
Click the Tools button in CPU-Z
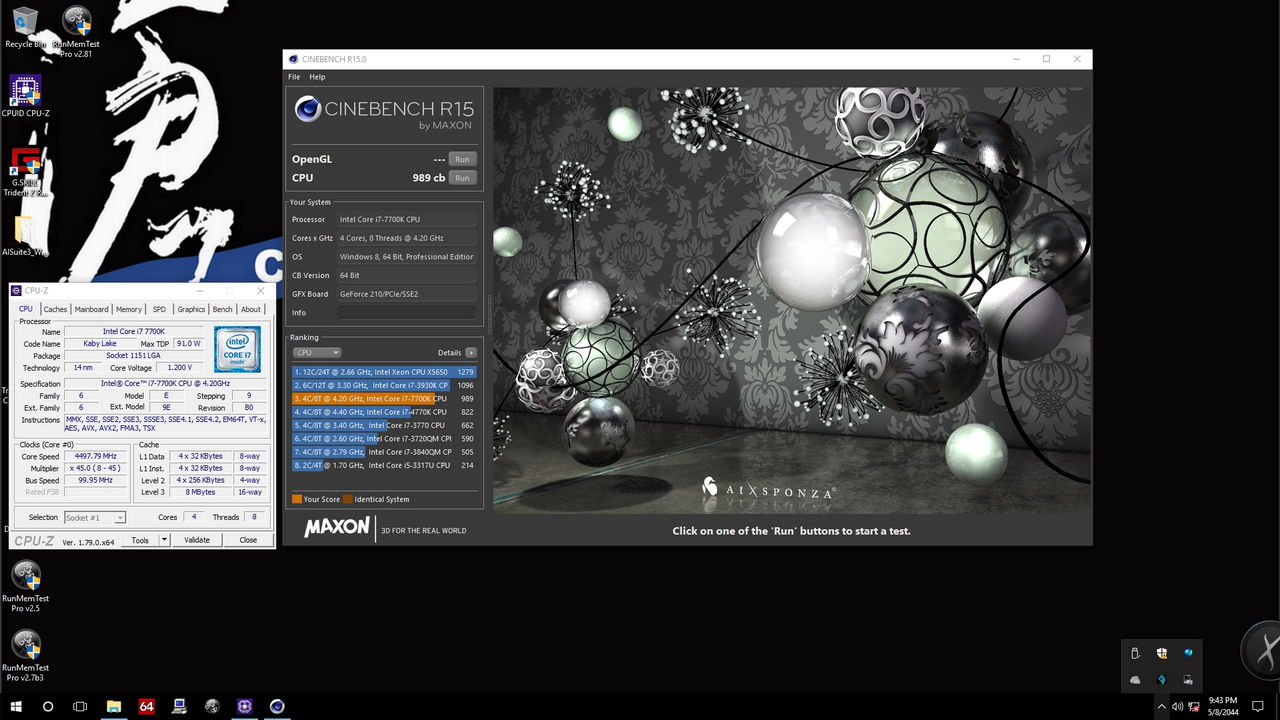[140, 540]
